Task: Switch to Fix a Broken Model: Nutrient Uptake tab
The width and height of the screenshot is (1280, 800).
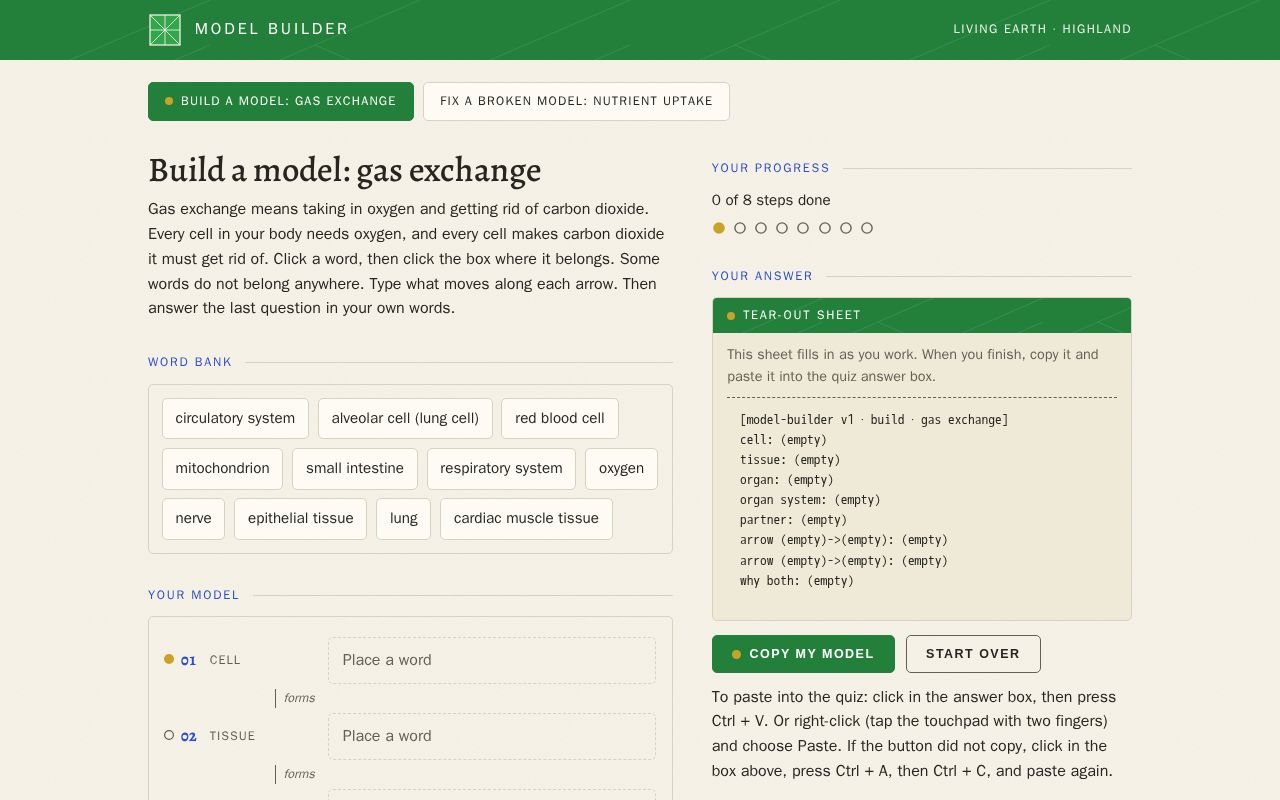Action: (x=576, y=101)
